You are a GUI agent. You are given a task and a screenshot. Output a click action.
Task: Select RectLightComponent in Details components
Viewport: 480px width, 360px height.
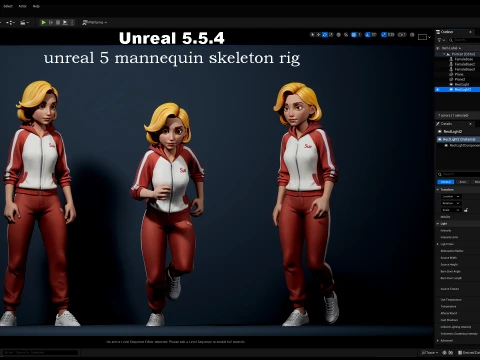point(463,145)
